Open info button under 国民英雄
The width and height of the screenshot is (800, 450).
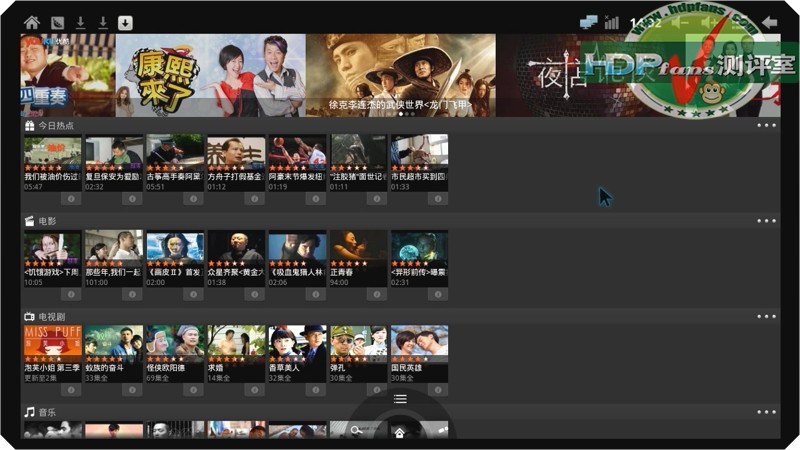click(438, 390)
